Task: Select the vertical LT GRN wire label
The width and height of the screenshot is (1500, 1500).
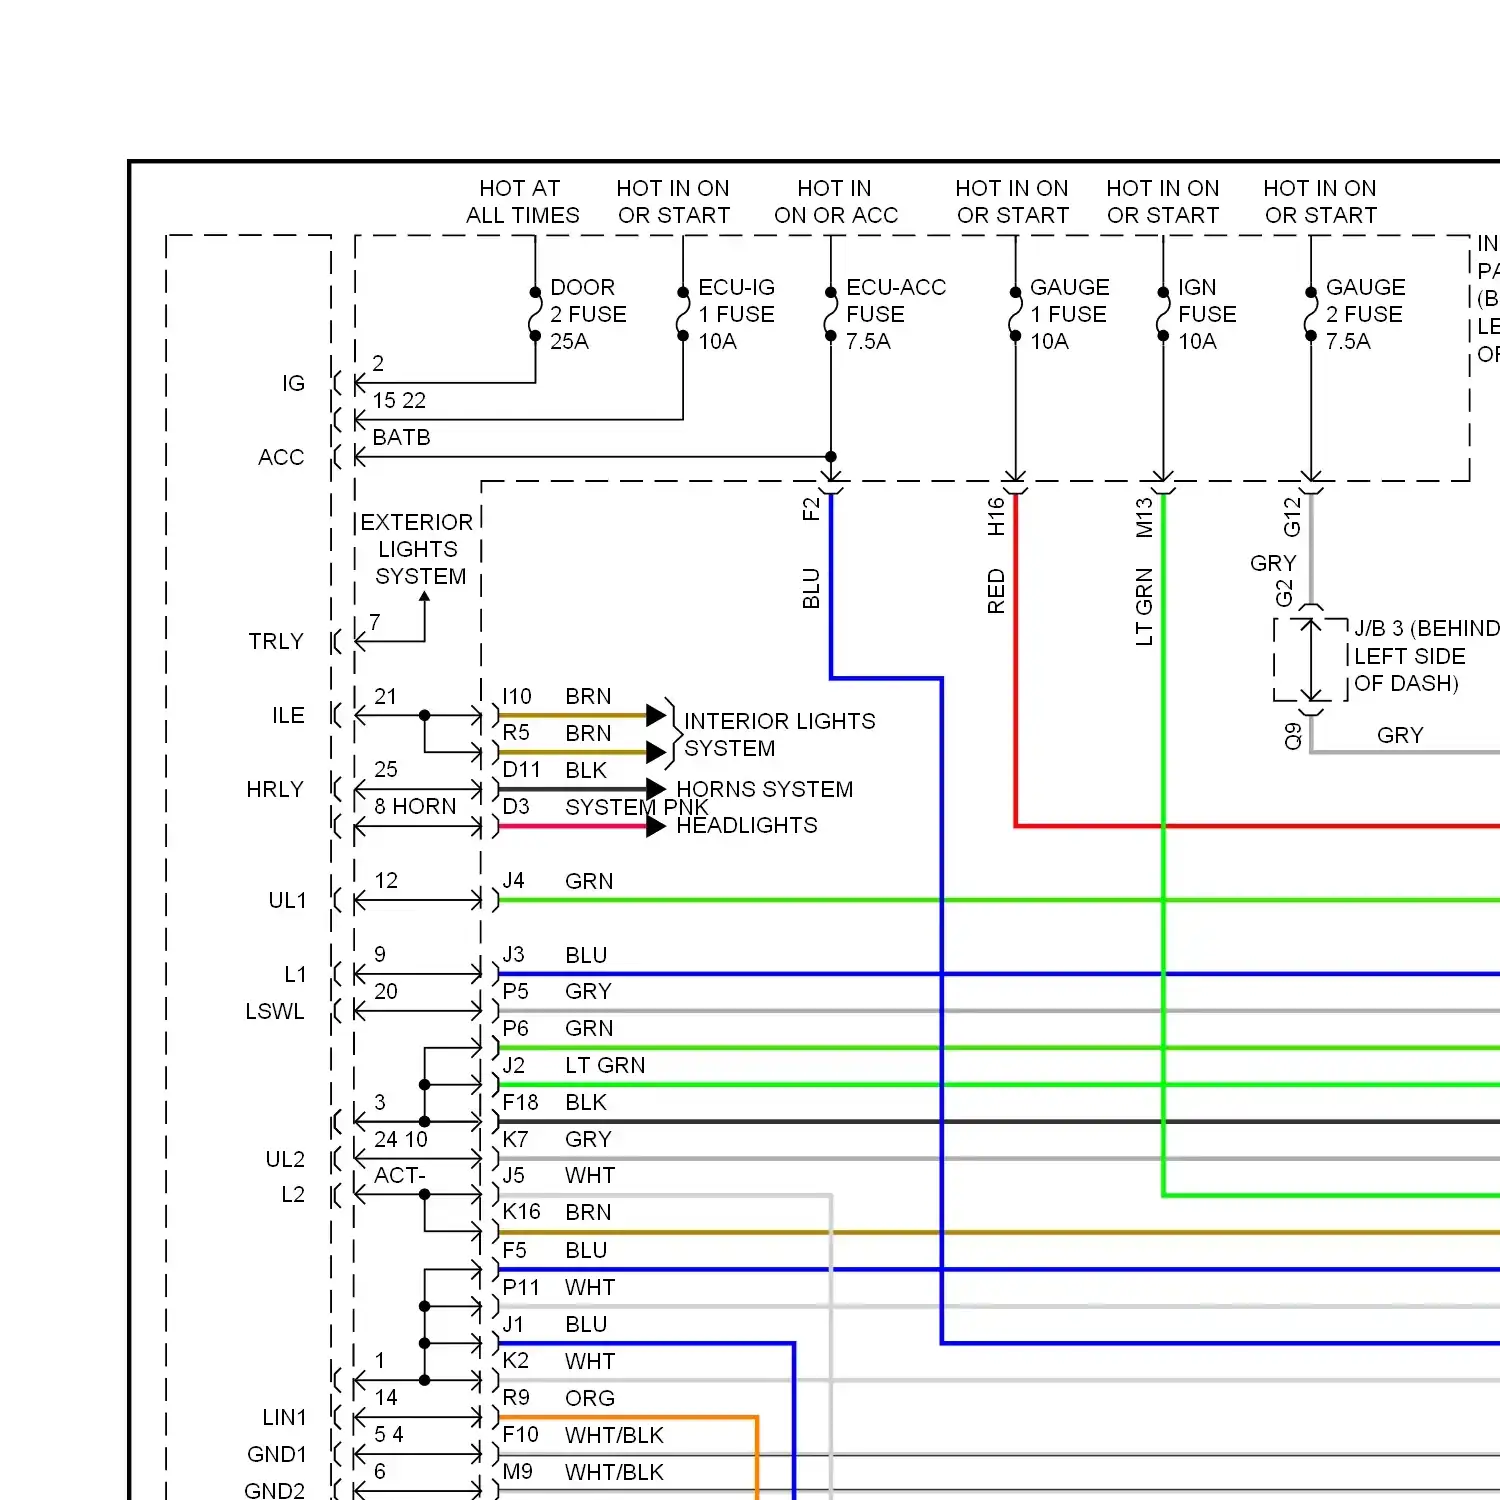Action: coord(1144,606)
